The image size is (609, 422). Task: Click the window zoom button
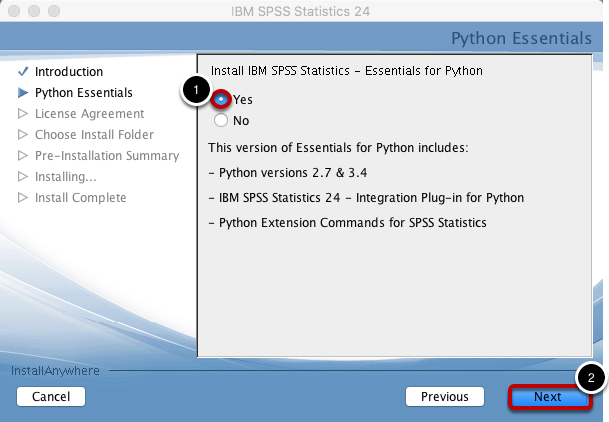pos(54,11)
